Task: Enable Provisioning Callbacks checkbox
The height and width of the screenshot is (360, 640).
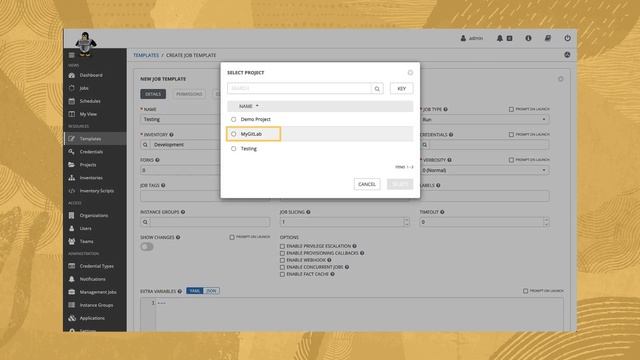Action: [x=282, y=253]
